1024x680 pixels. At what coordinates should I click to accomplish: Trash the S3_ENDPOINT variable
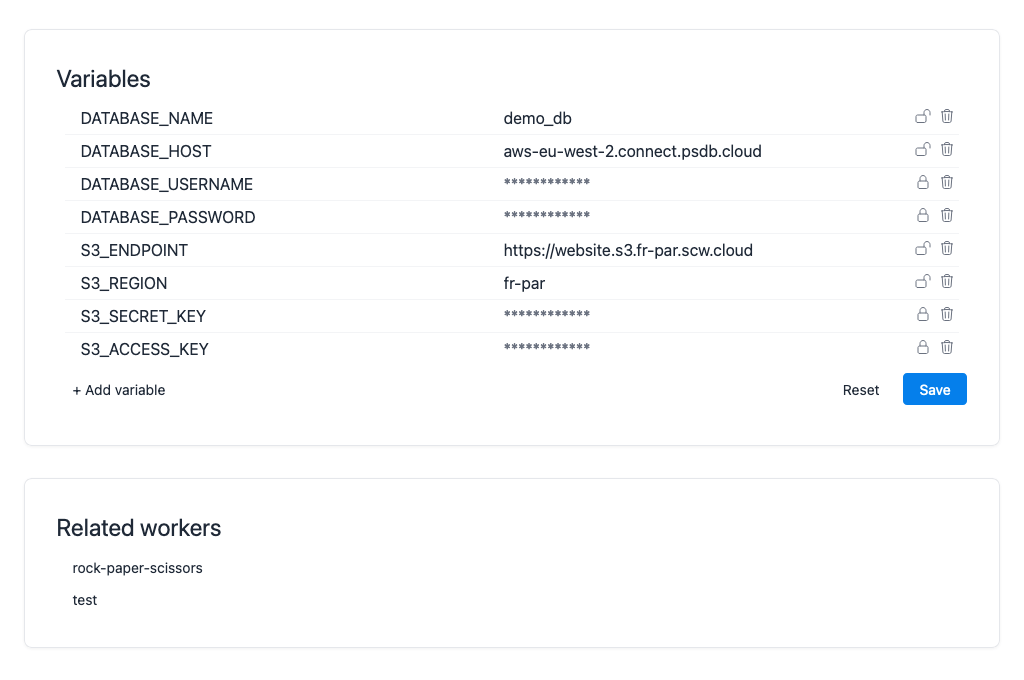tap(947, 249)
